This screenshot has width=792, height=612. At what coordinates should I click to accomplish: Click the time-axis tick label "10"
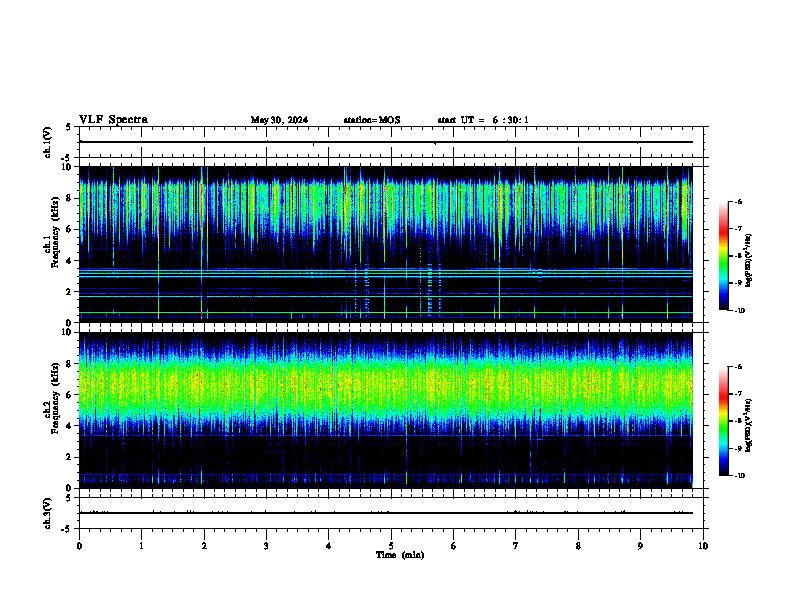coord(703,546)
